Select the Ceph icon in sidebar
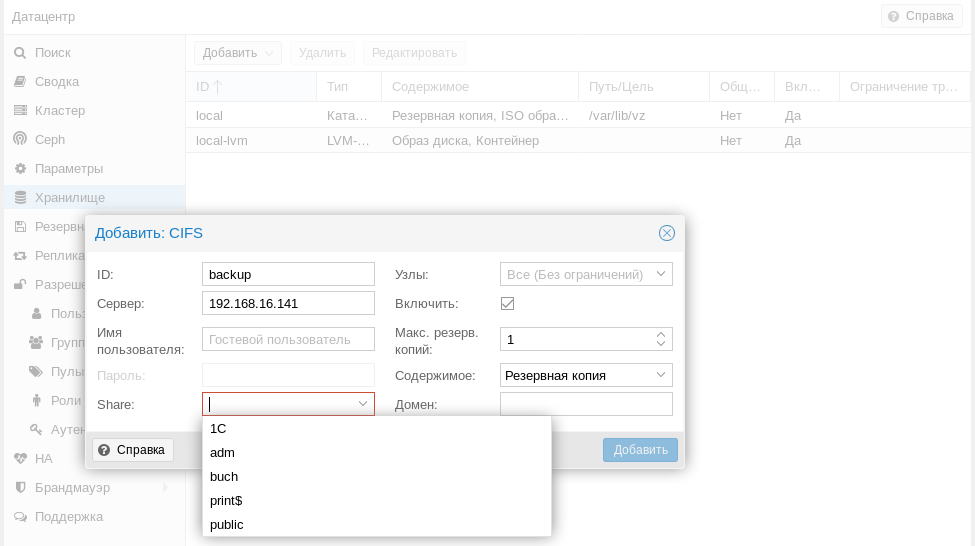975x546 pixels. [20, 139]
